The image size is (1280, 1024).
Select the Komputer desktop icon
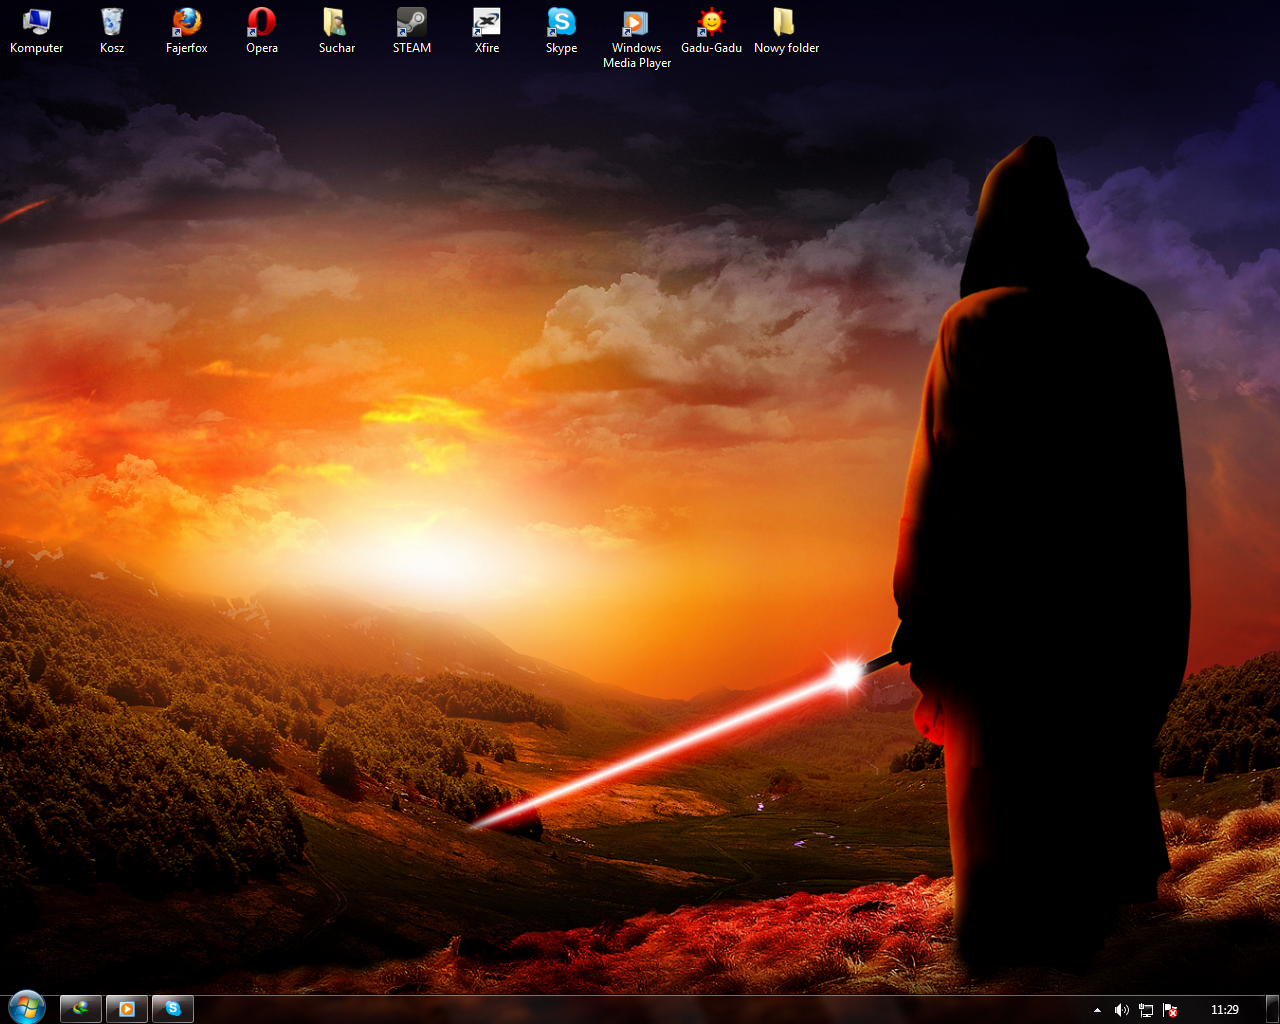coord(37,30)
